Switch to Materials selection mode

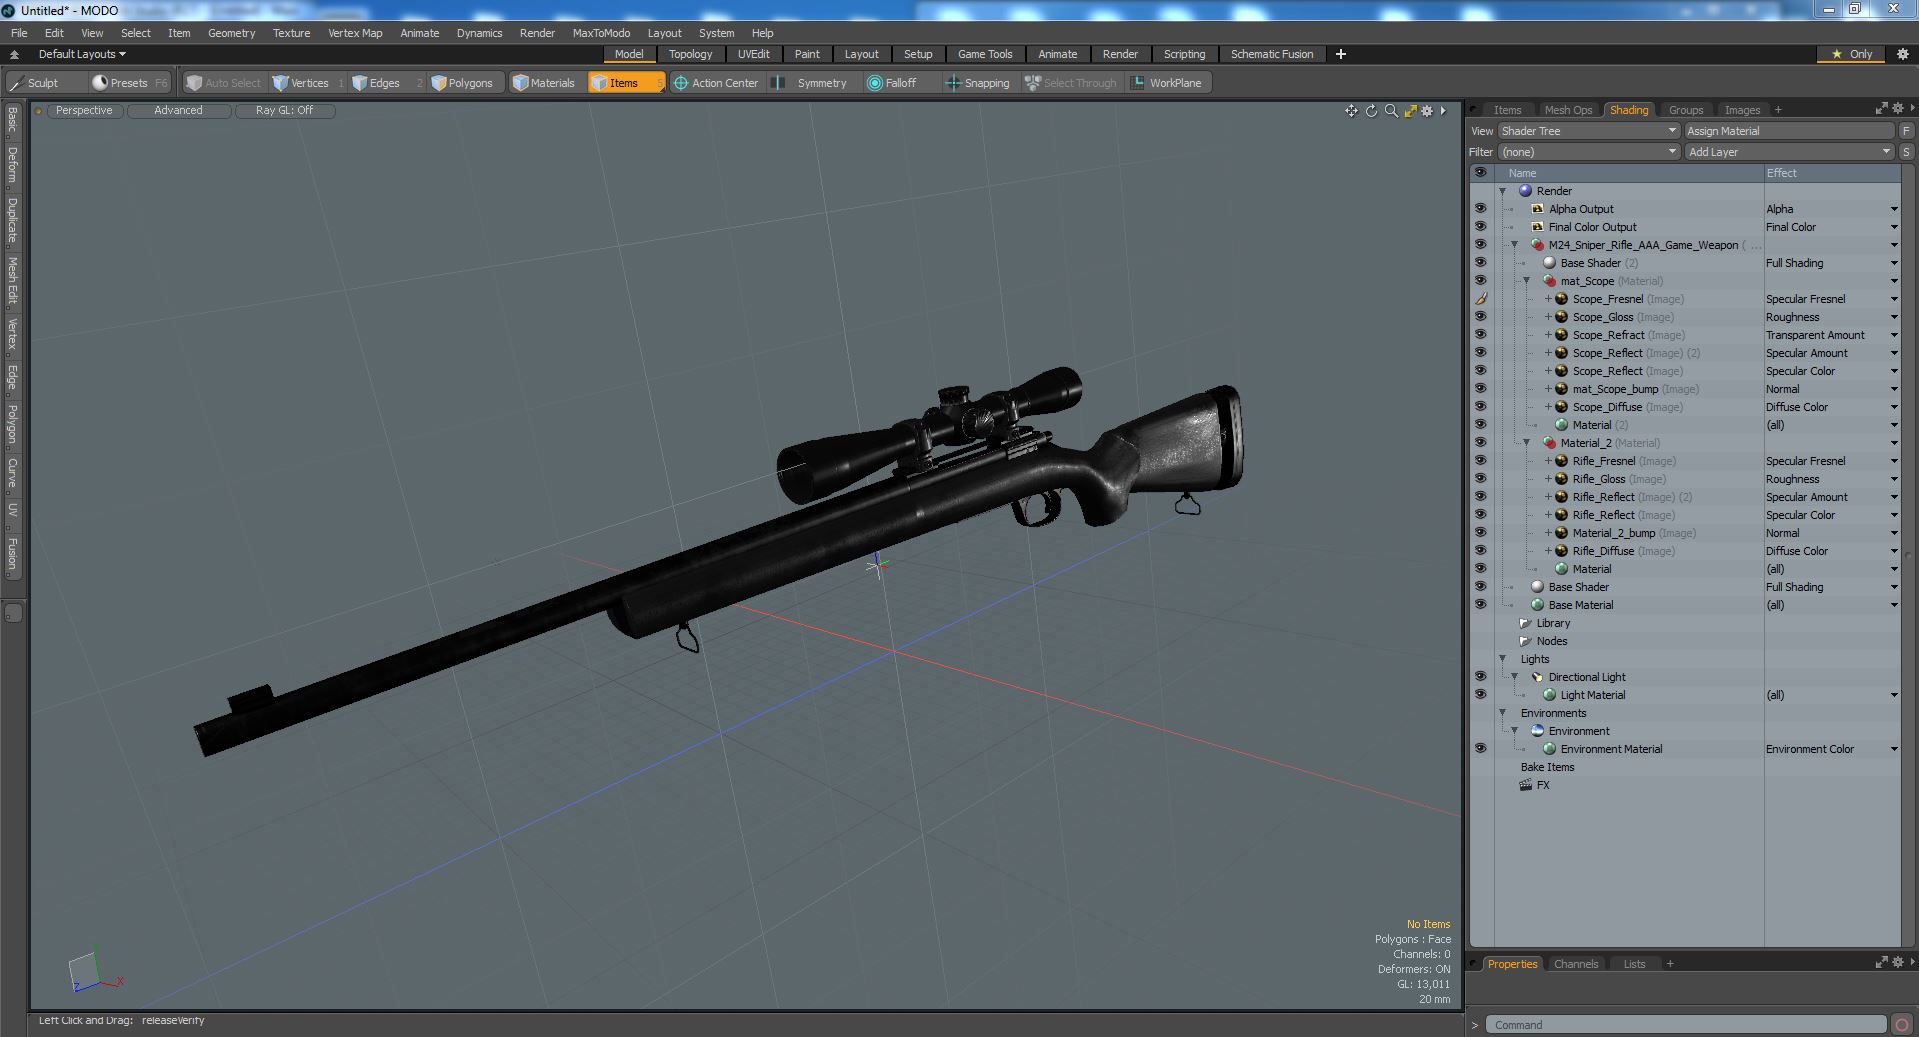tap(543, 83)
